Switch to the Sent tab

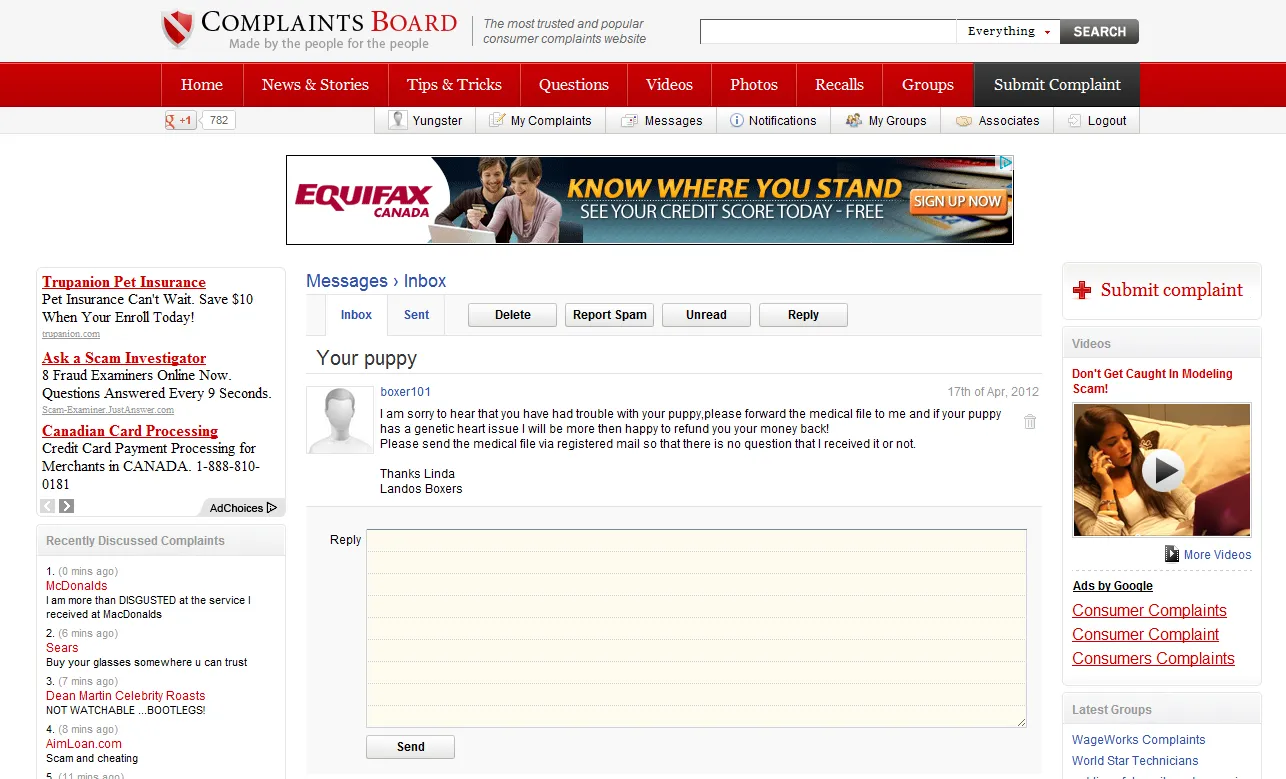[417, 315]
